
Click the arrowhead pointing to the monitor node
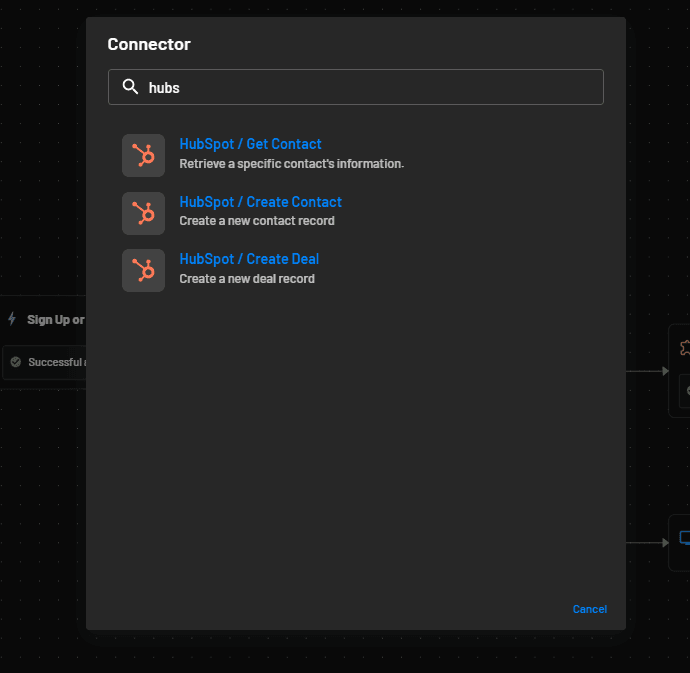tap(664, 543)
